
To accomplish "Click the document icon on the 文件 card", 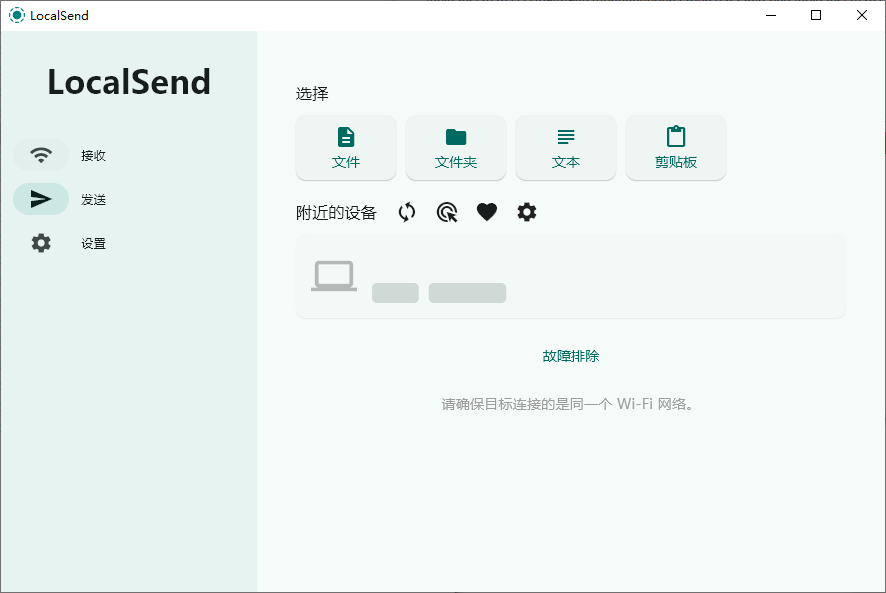I will tap(345, 136).
